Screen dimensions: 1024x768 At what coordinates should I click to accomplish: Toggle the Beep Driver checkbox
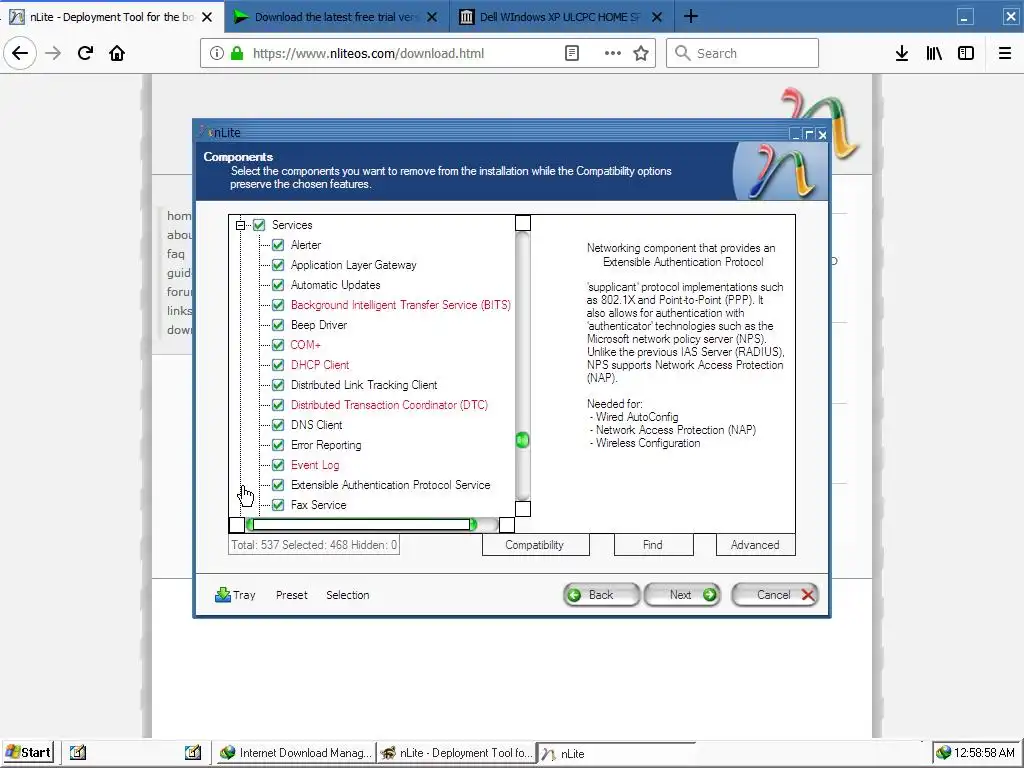point(278,325)
